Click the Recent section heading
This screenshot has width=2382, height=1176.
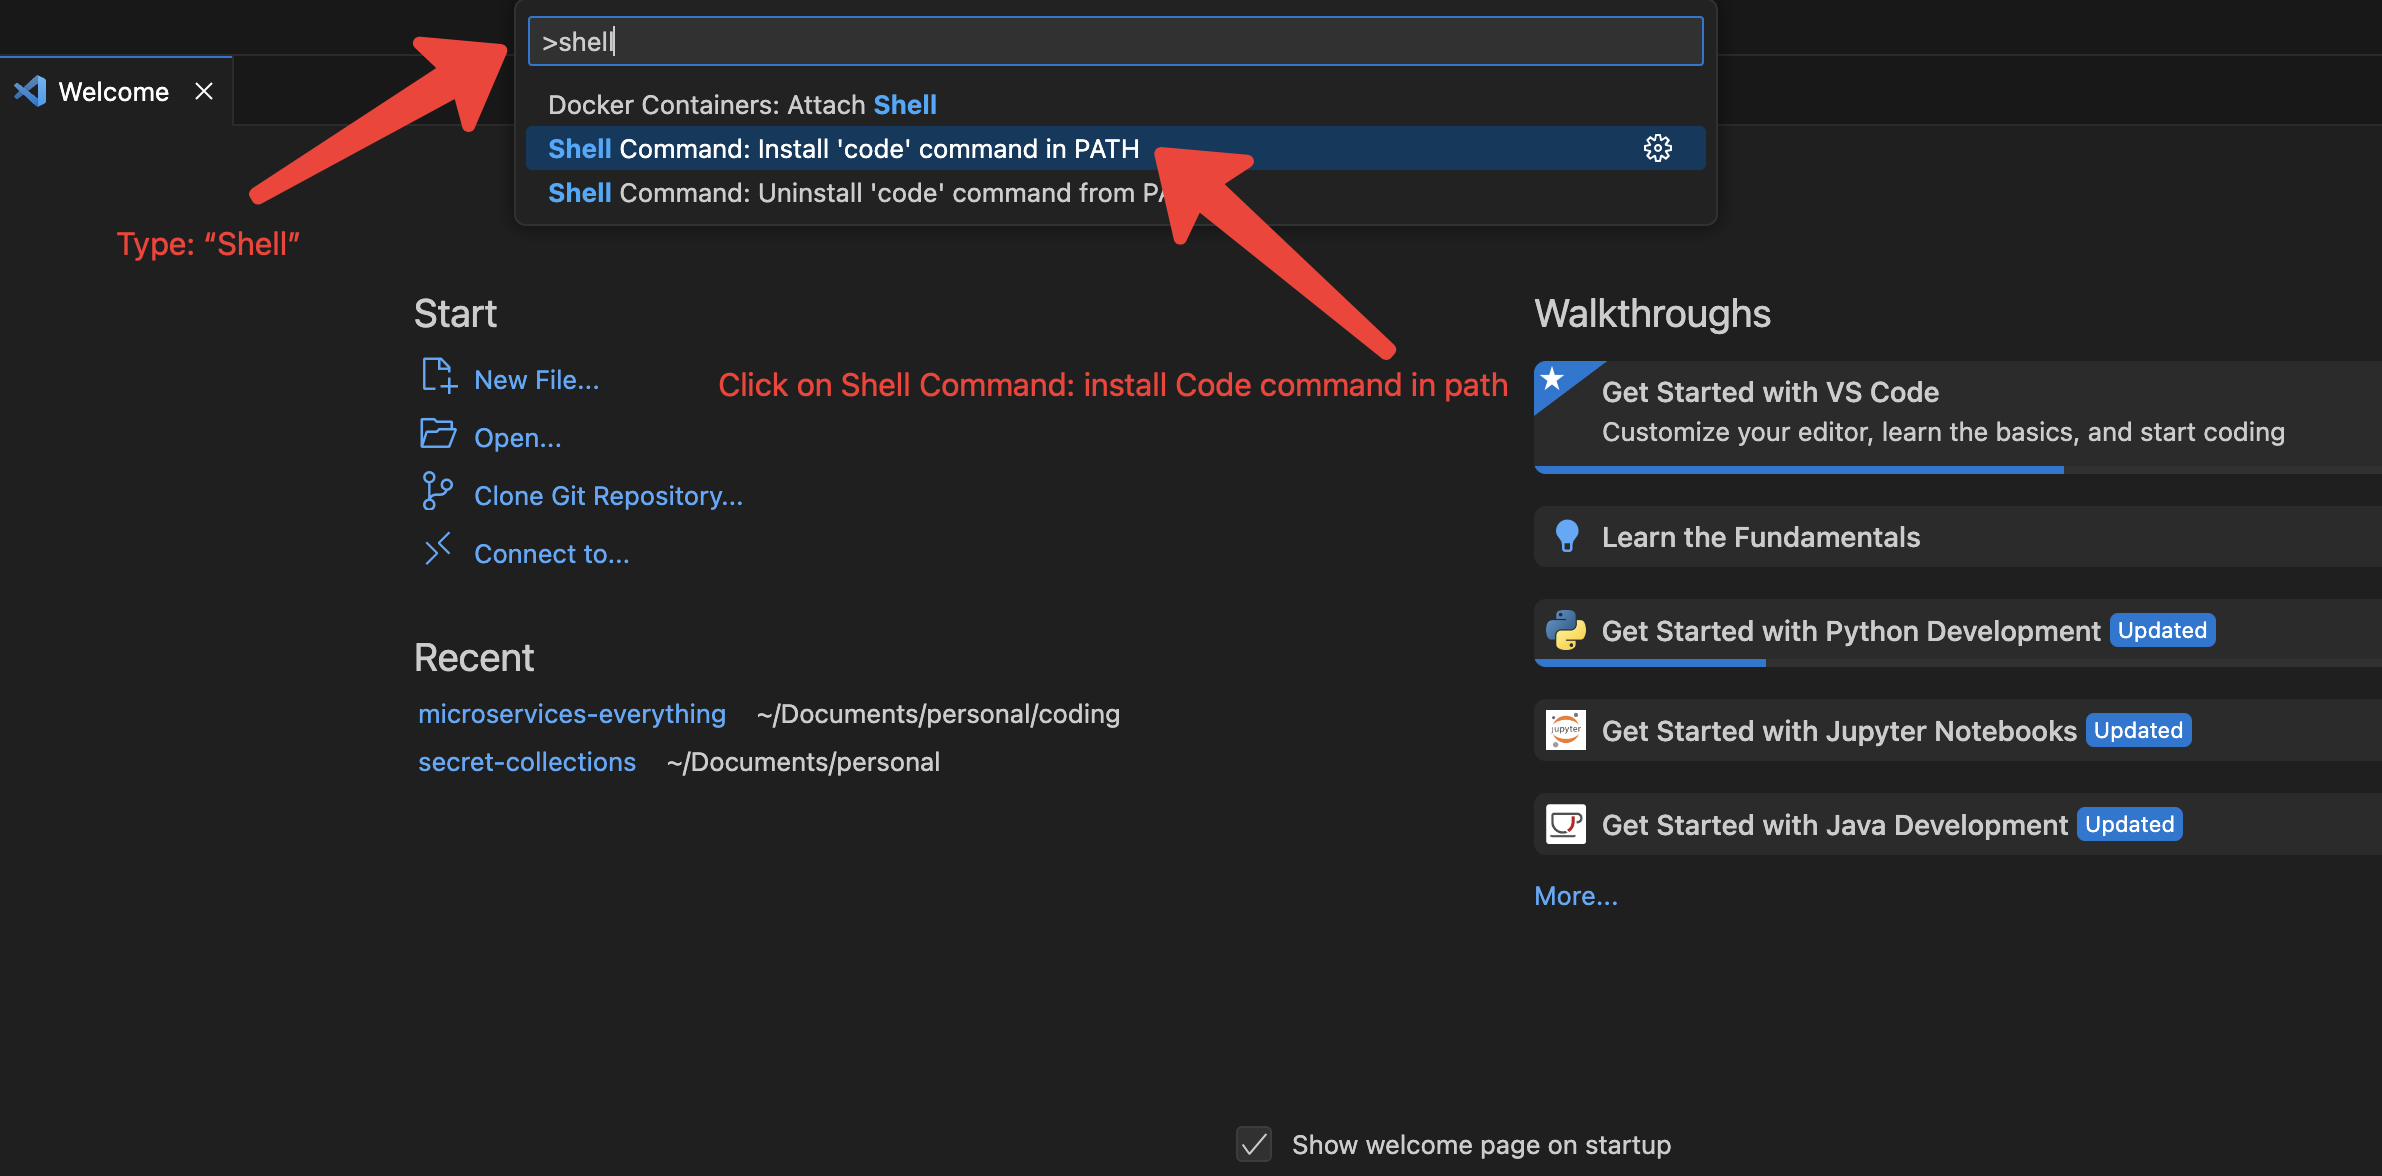coord(474,658)
